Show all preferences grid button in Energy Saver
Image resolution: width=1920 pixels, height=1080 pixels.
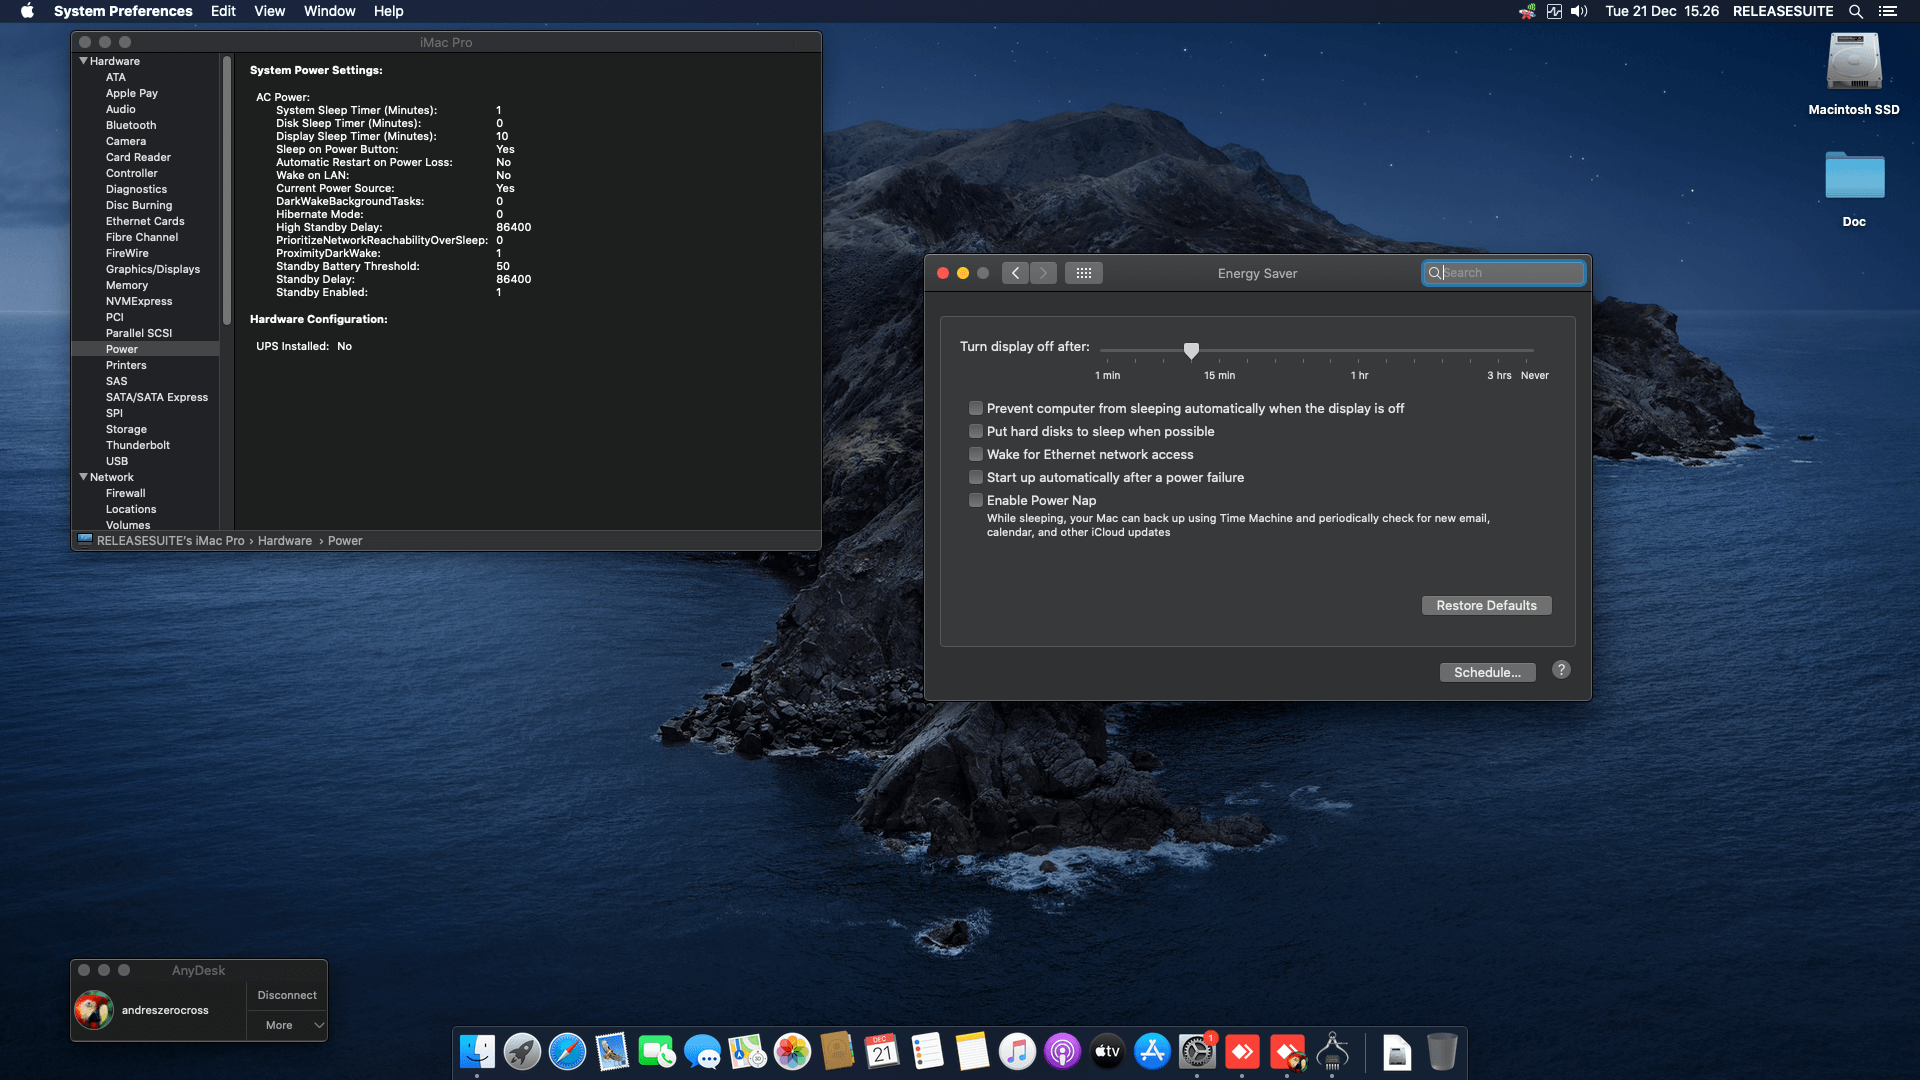pos(1084,273)
